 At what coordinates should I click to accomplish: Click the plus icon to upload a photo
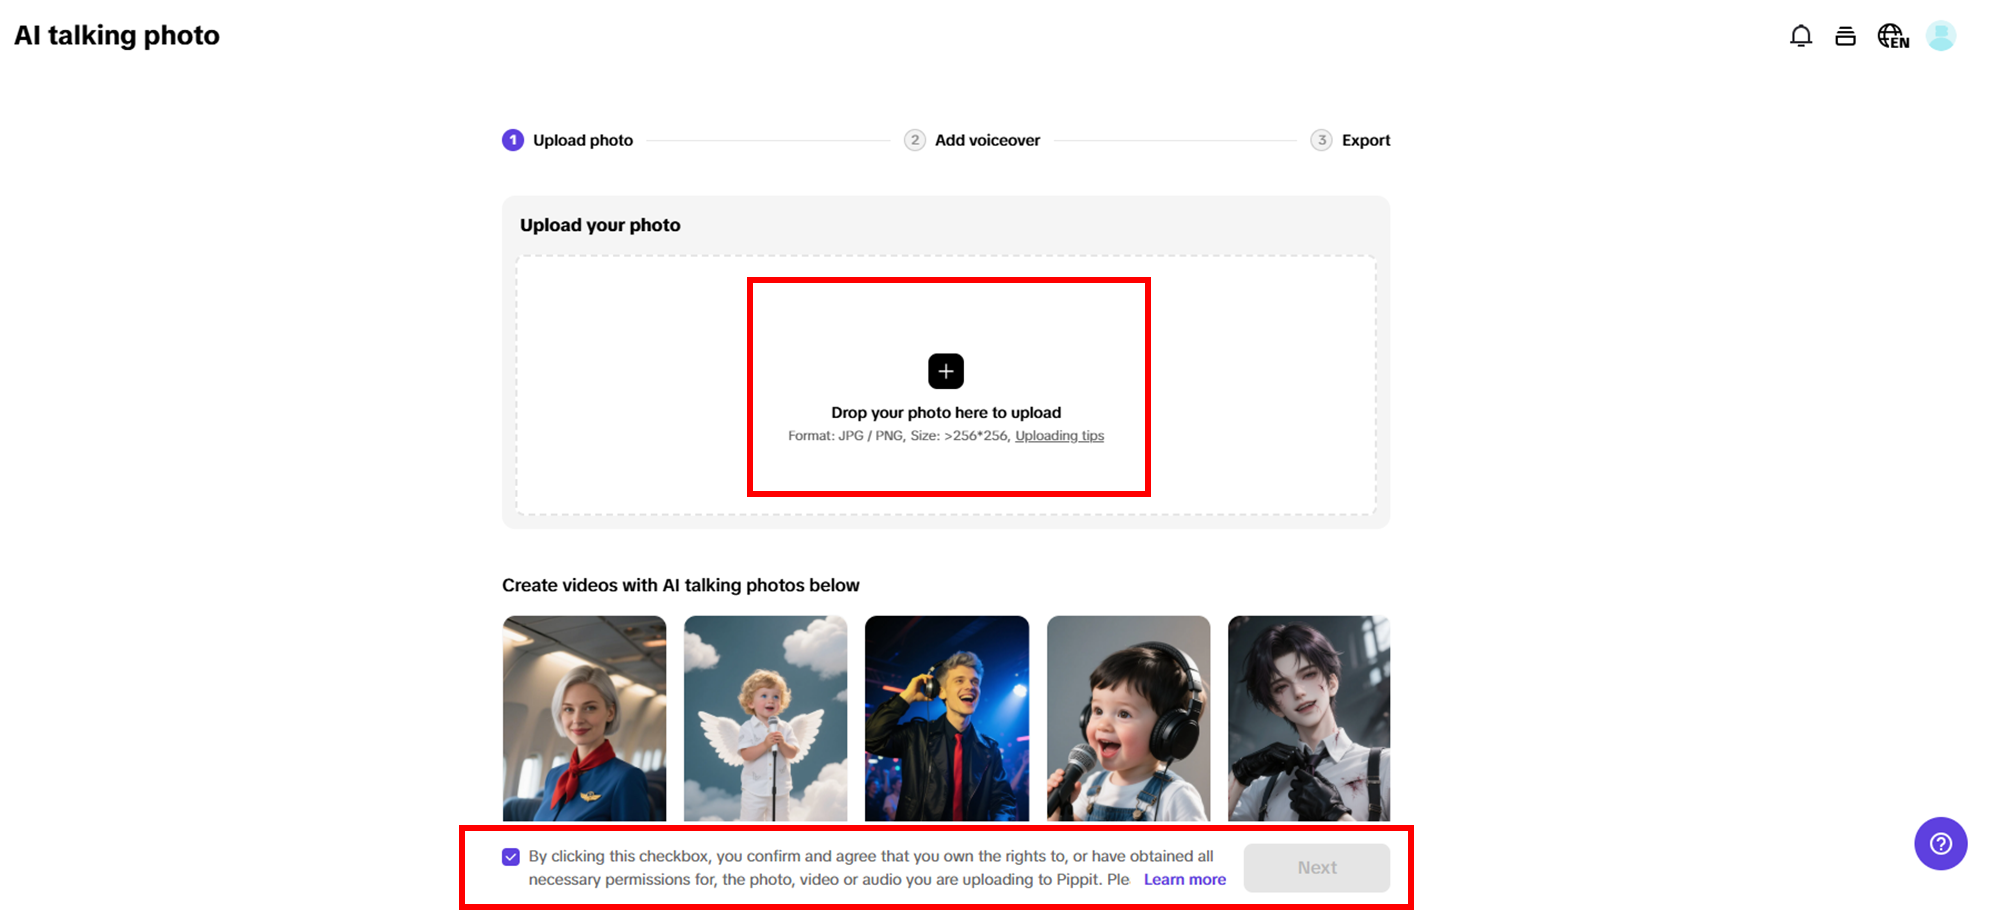click(946, 371)
